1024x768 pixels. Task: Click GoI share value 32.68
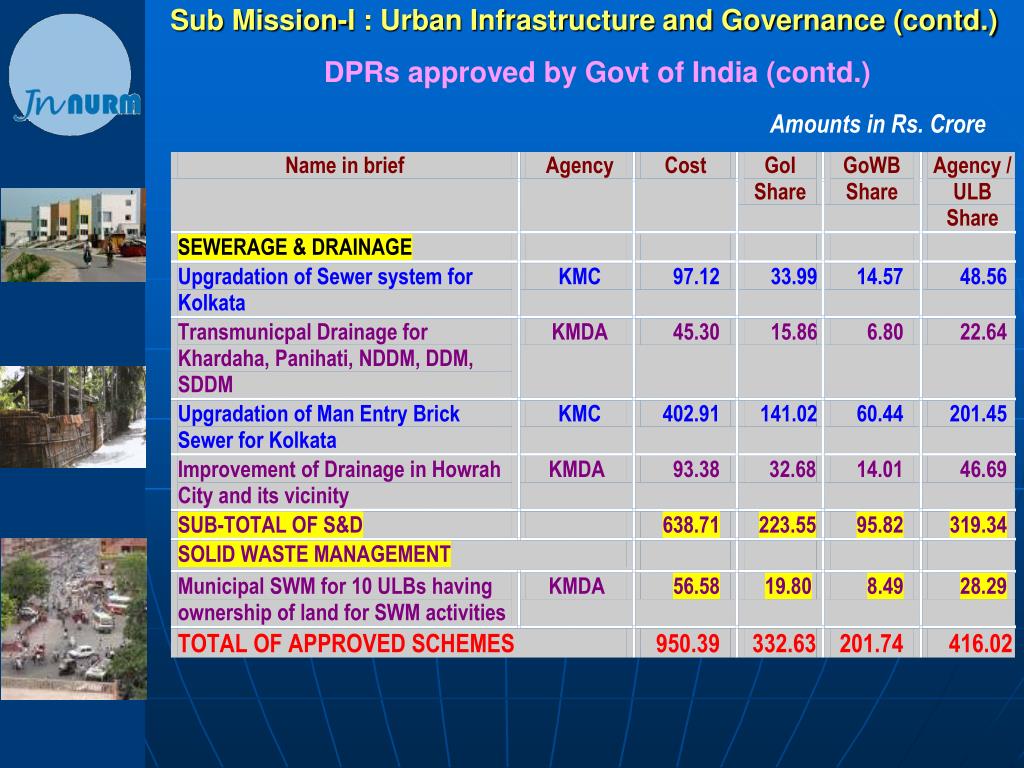coord(792,470)
